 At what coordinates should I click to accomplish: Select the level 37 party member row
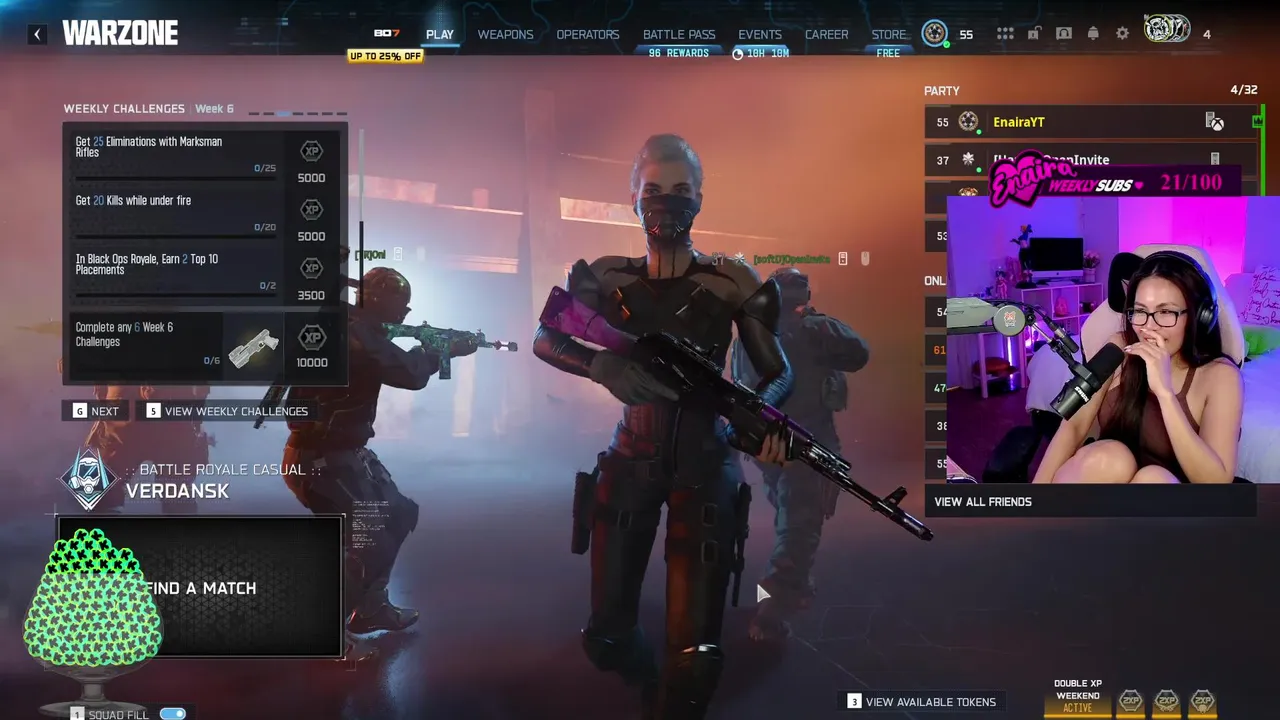[x=1090, y=160]
